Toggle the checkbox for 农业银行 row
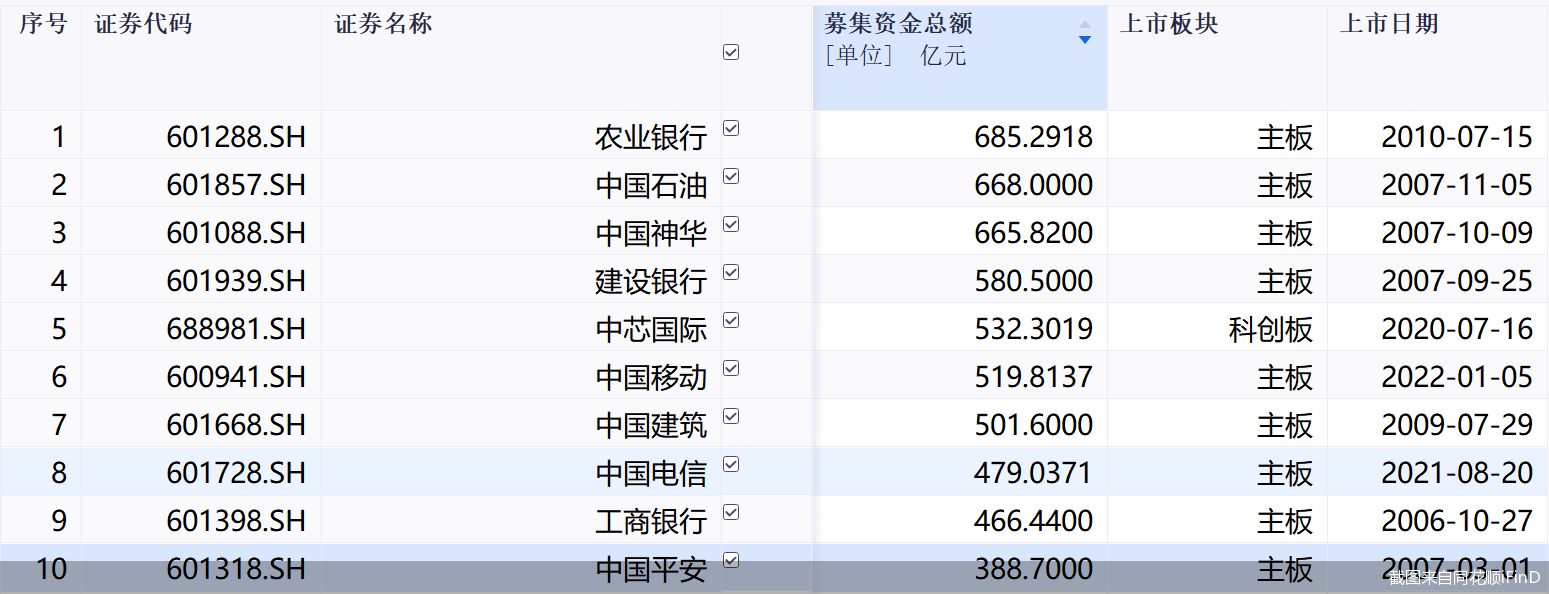The image size is (1549, 594). coord(731,128)
